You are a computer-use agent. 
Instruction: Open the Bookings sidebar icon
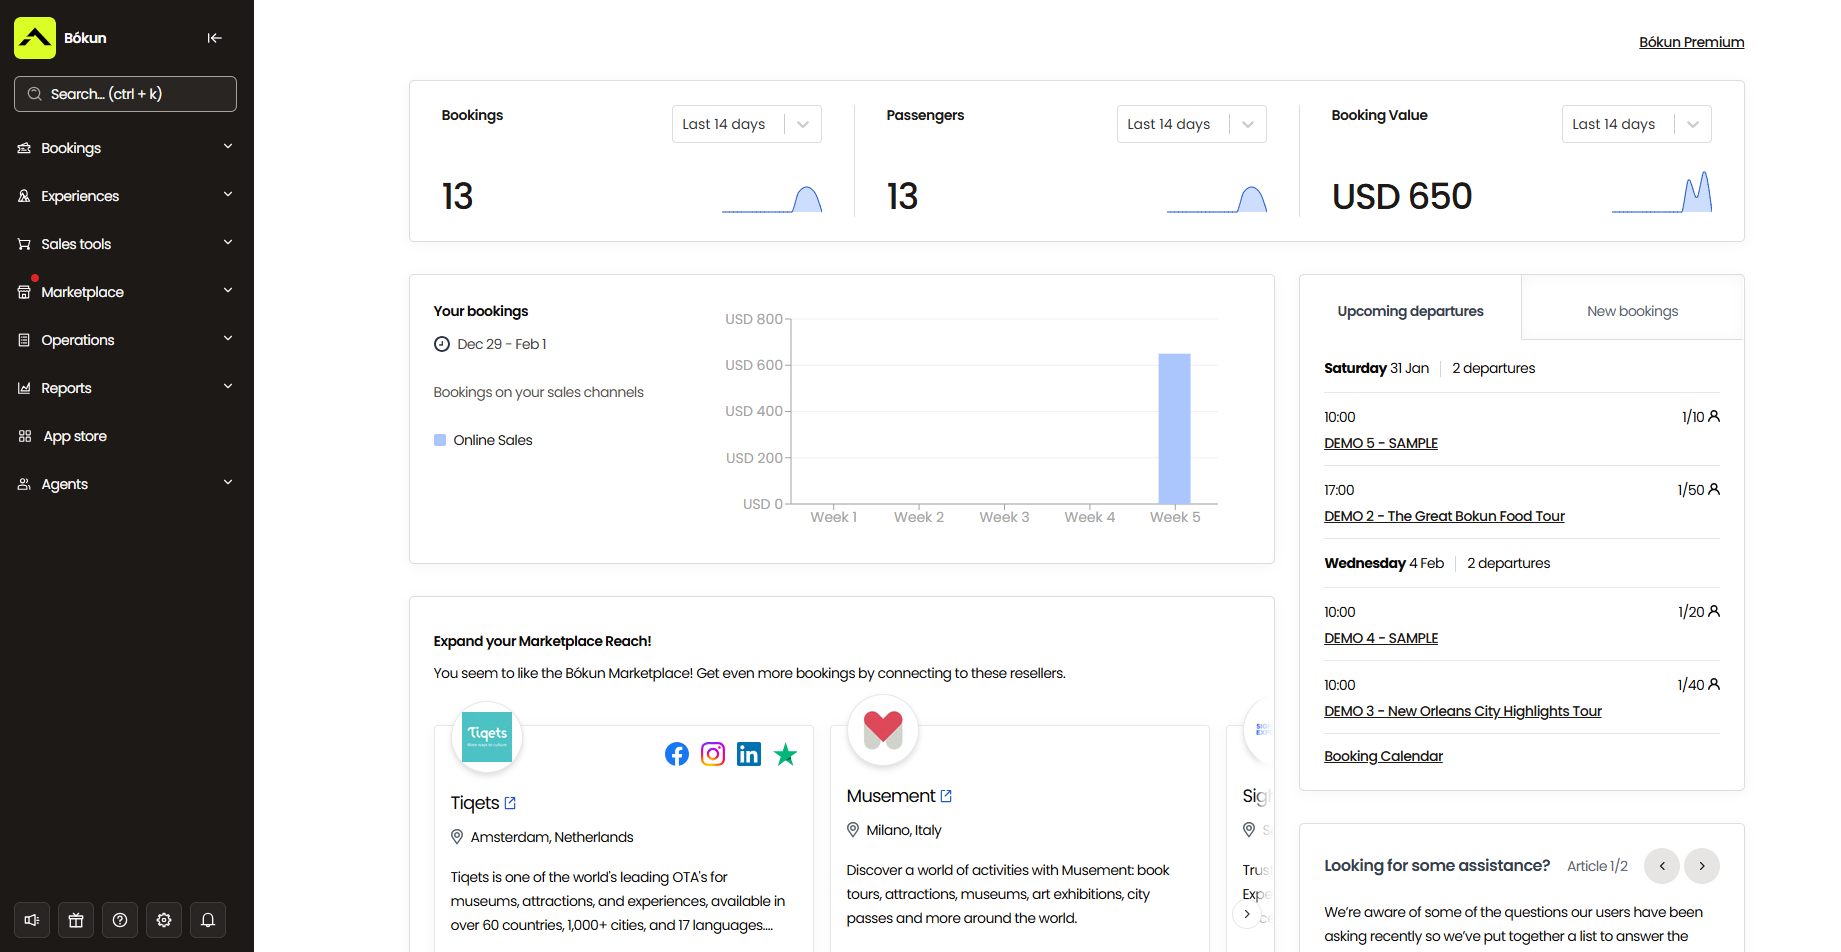(x=23, y=148)
